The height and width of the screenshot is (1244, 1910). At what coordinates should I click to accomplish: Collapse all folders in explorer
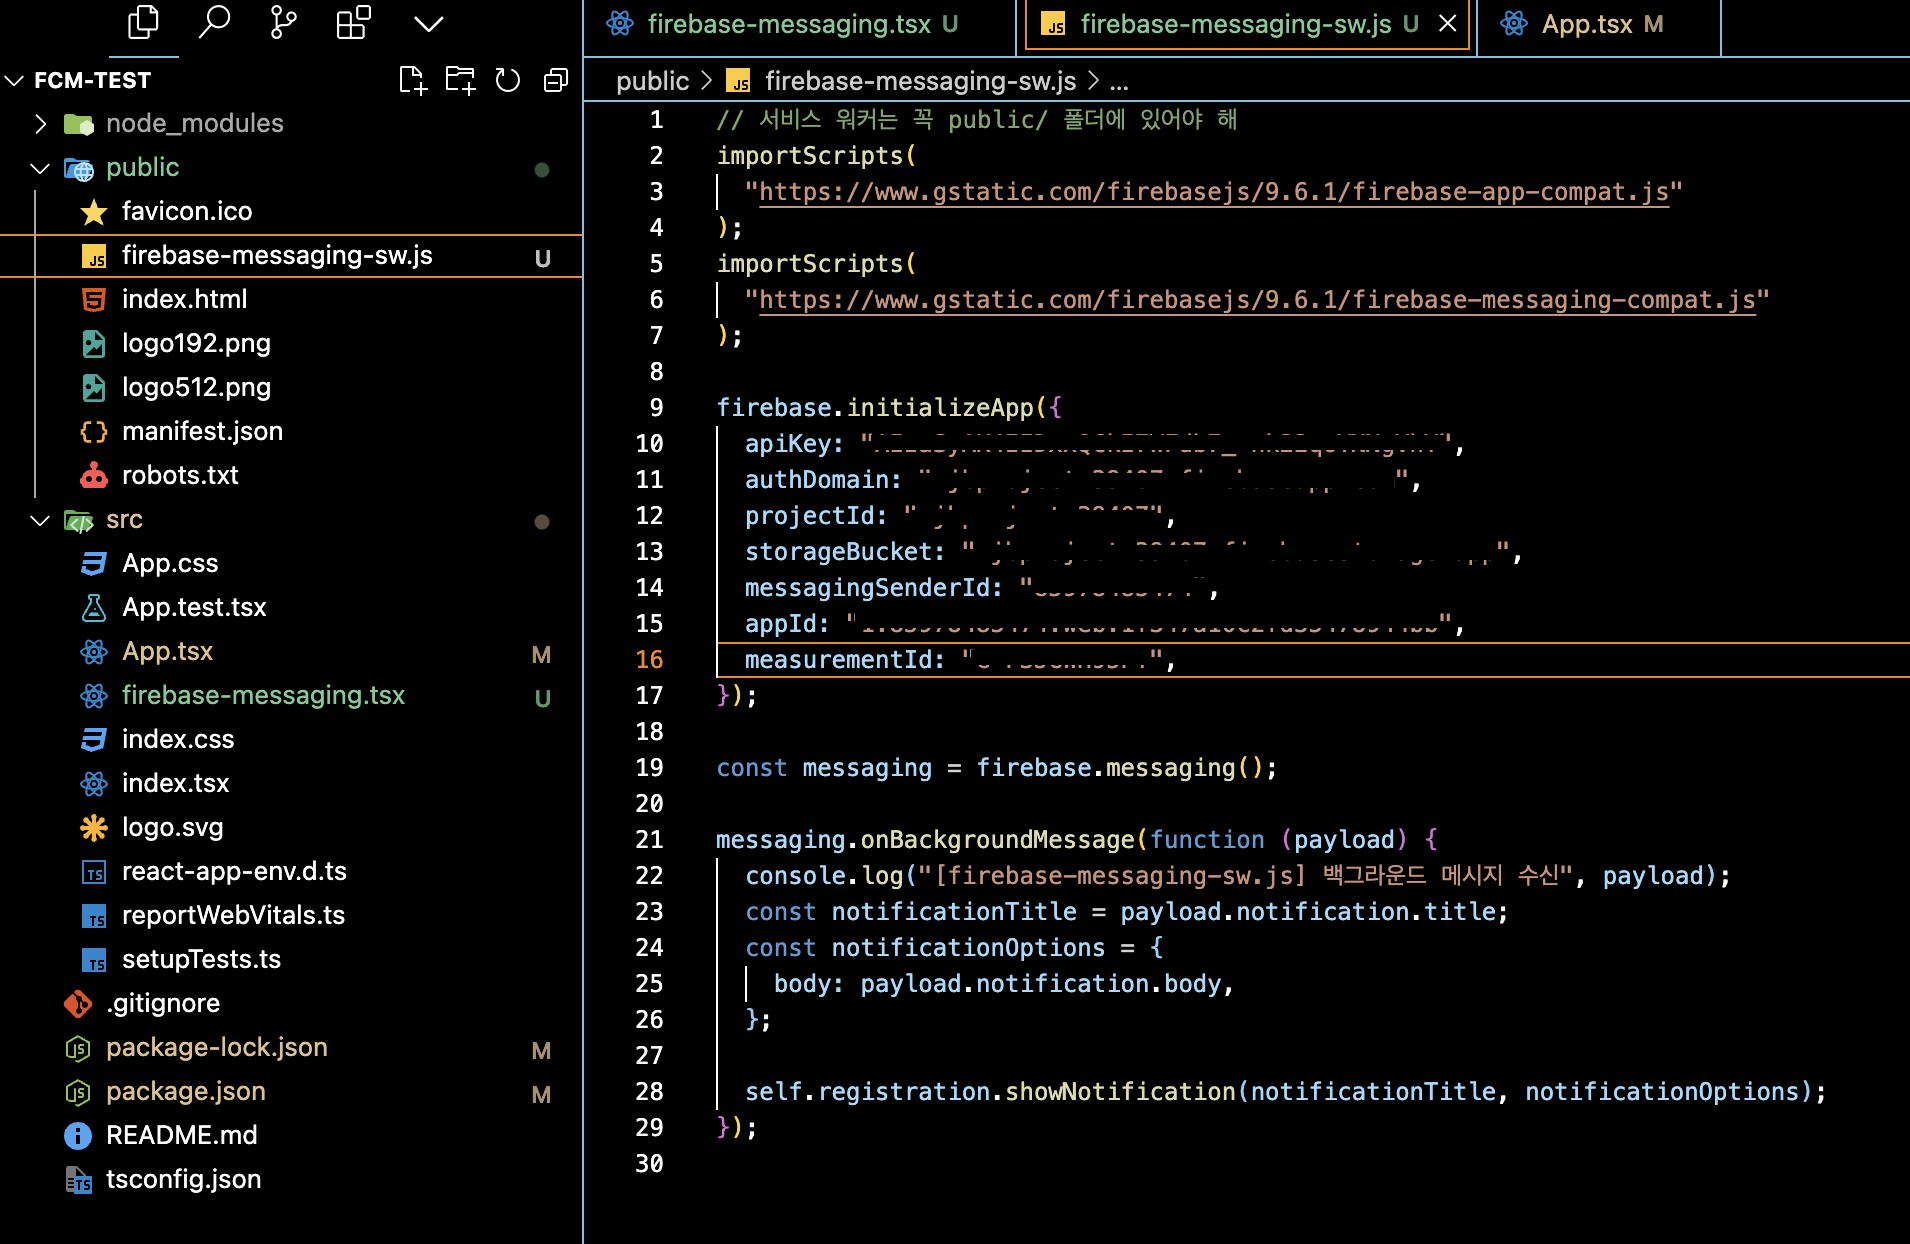(556, 81)
